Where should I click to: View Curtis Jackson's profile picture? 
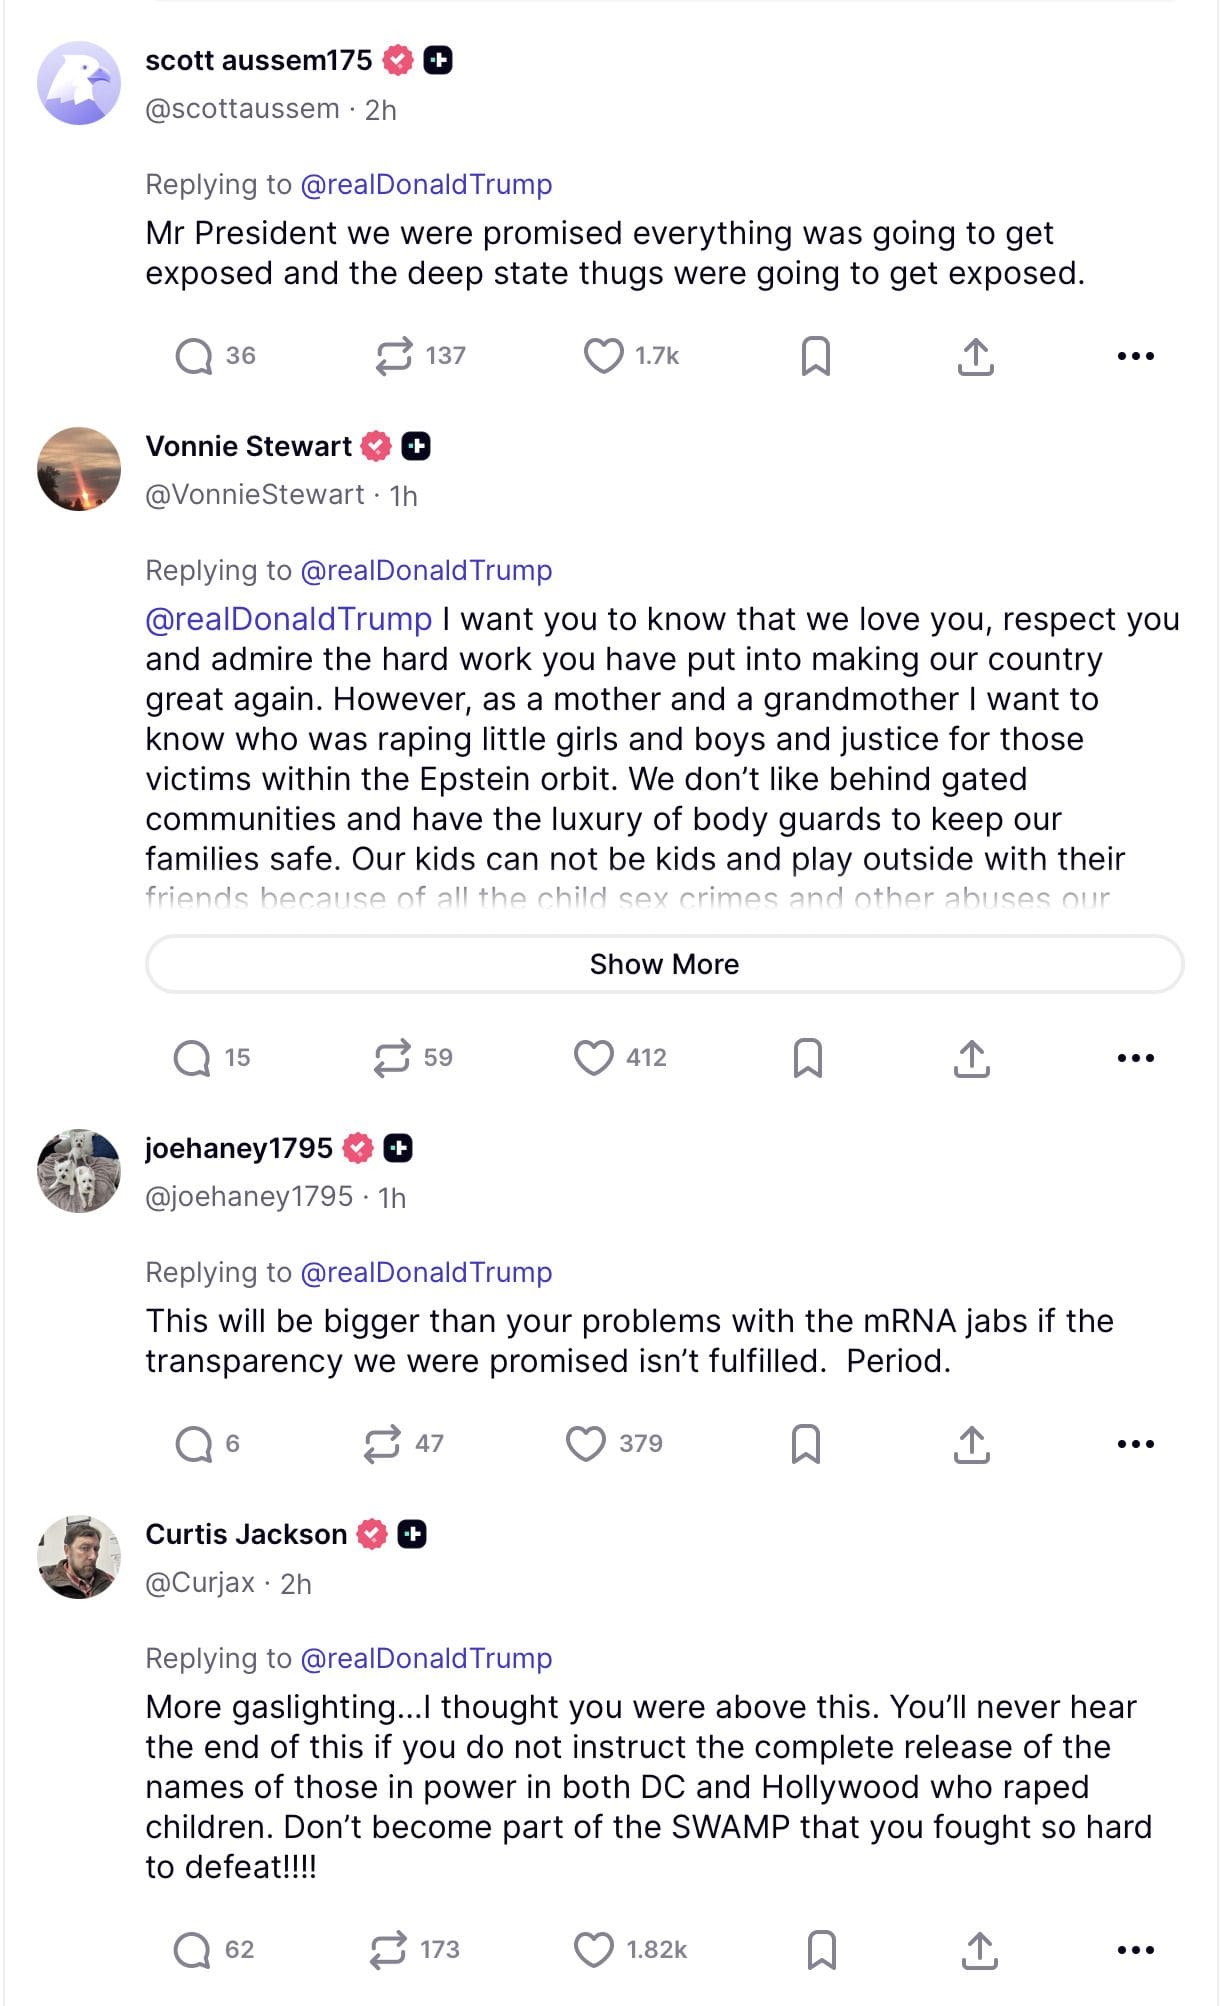(79, 1556)
